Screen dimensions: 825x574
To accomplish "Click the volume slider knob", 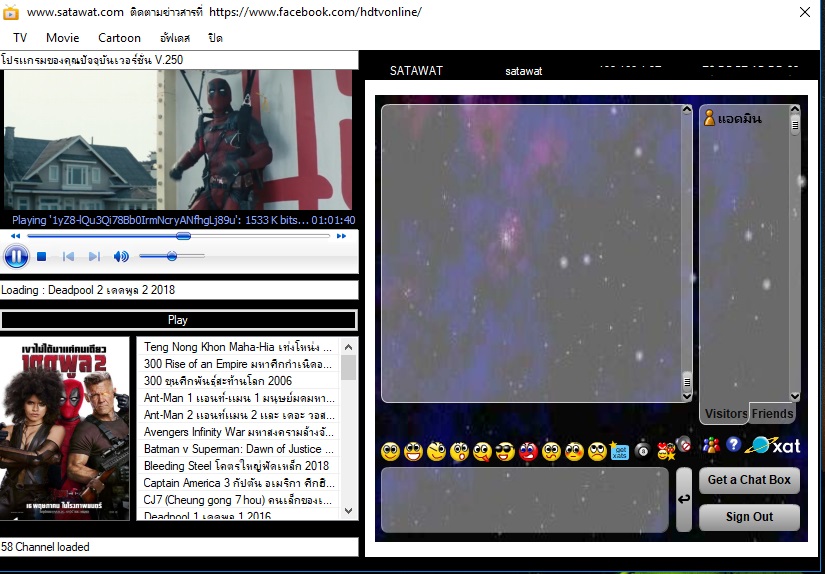I will (x=172, y=256).
